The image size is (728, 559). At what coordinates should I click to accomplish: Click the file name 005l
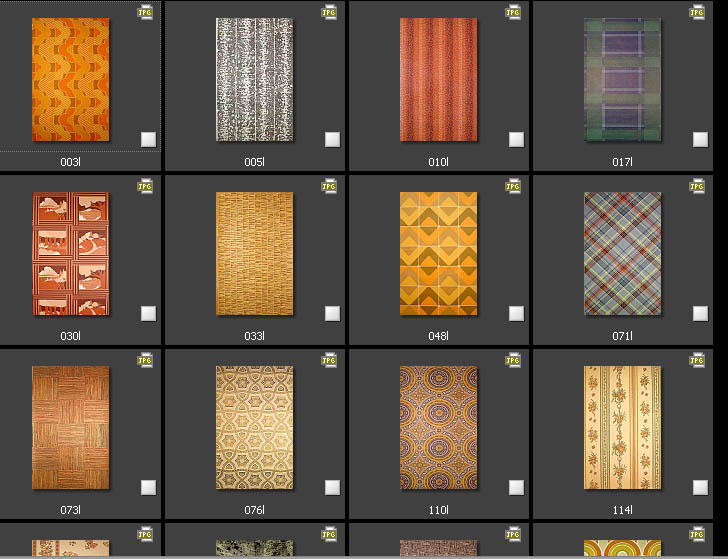pyautogui.click(x=254, y=162)
